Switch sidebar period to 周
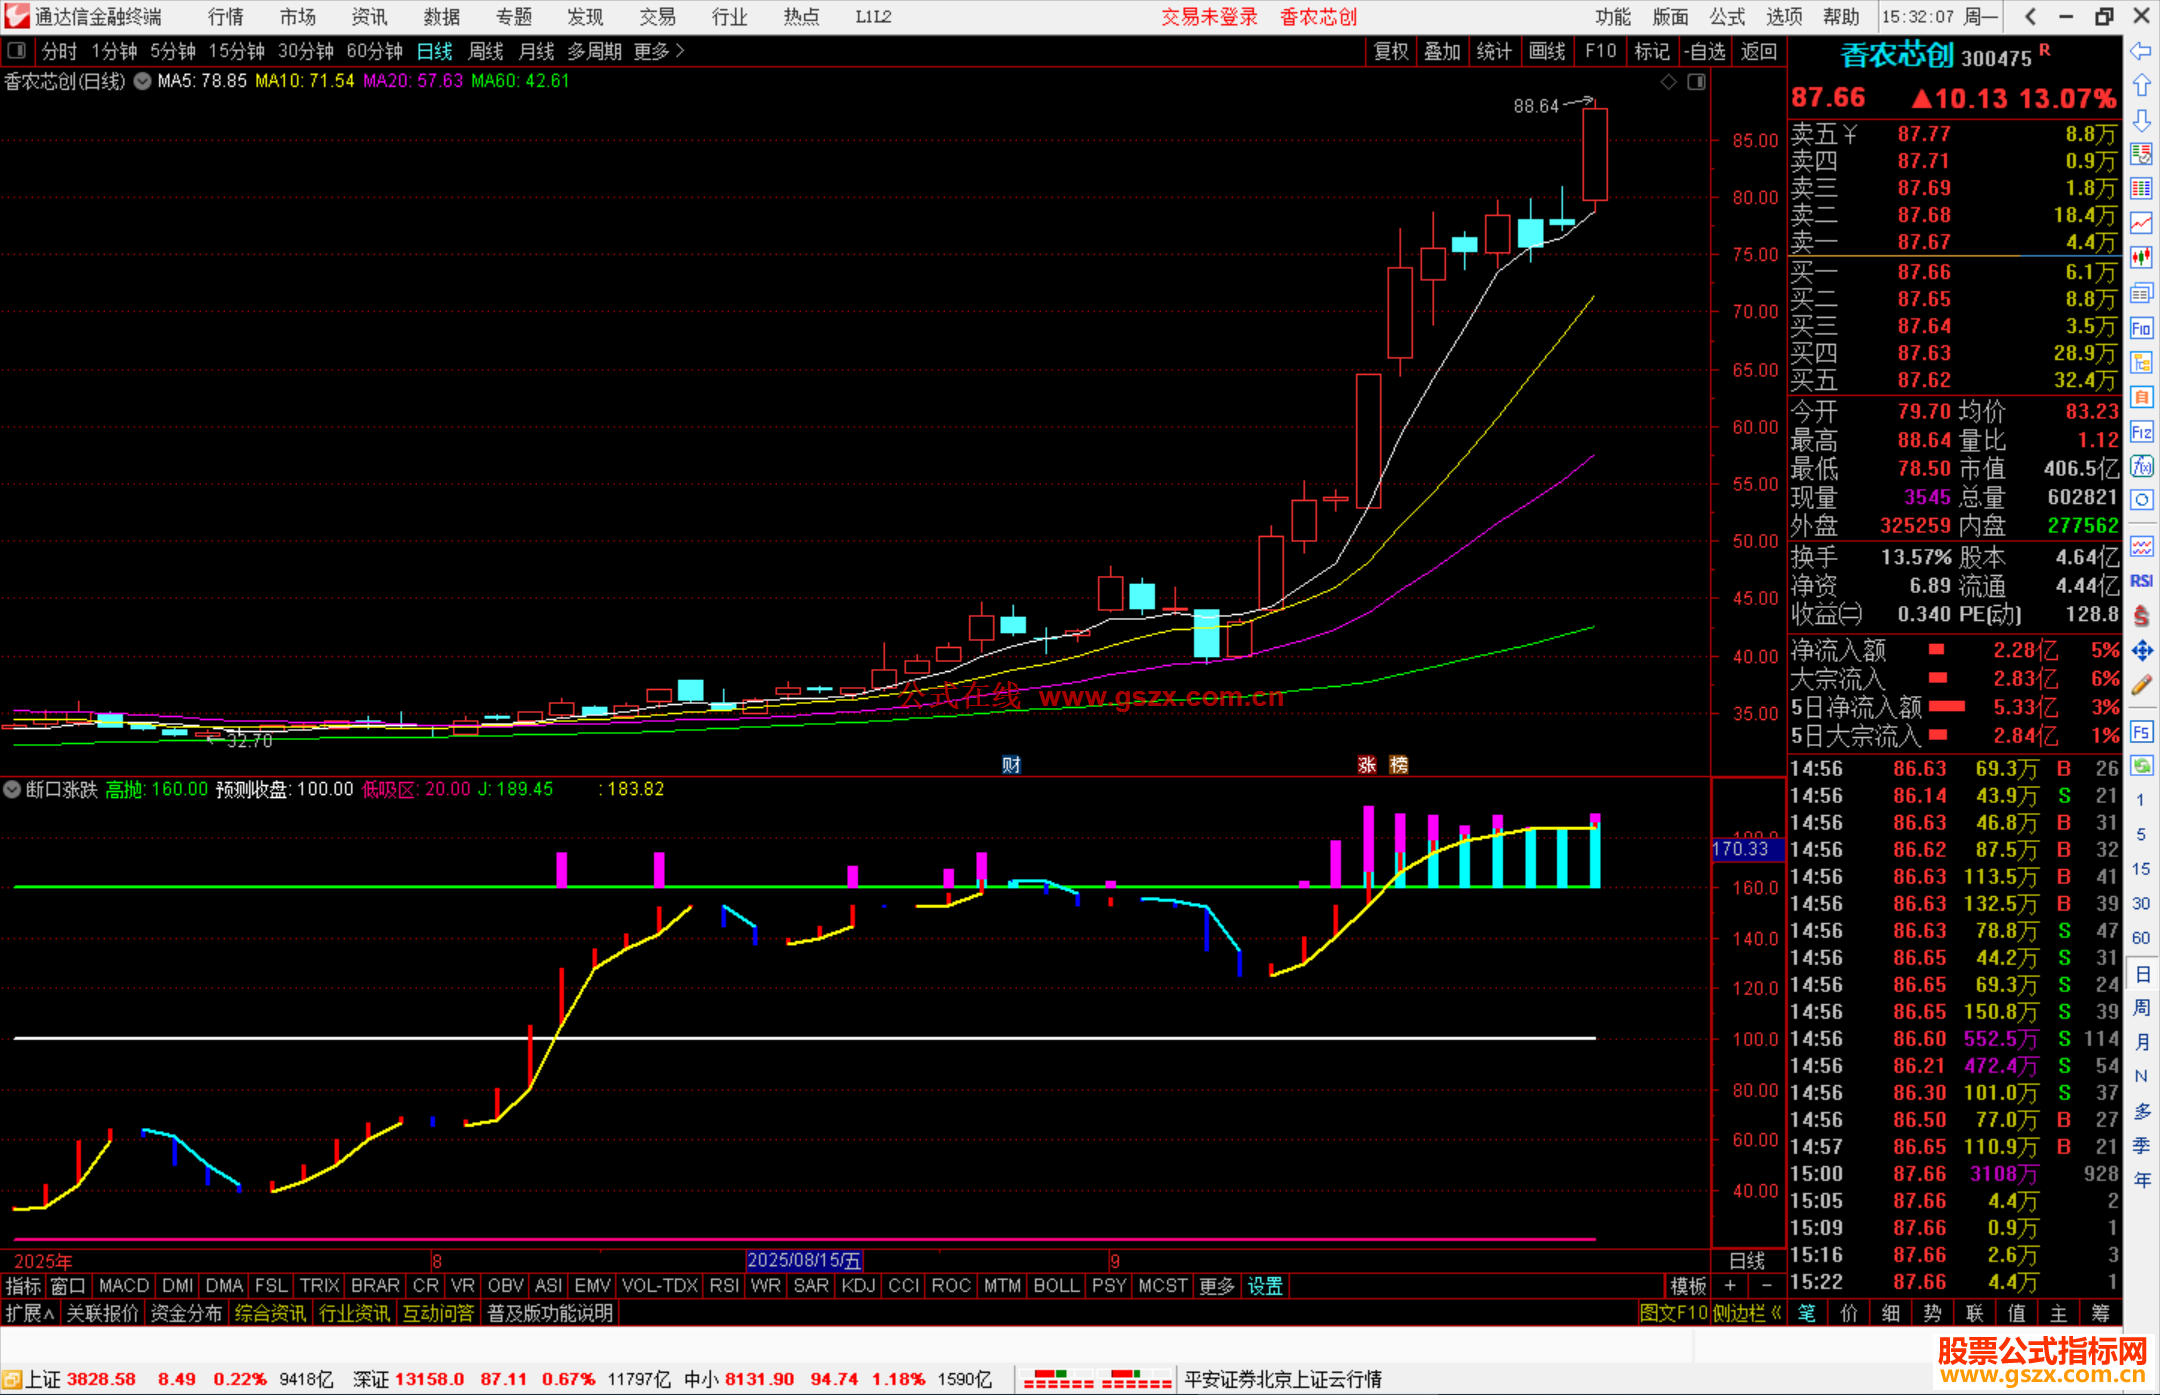2160x1395 pixels. [2141, 1007]
